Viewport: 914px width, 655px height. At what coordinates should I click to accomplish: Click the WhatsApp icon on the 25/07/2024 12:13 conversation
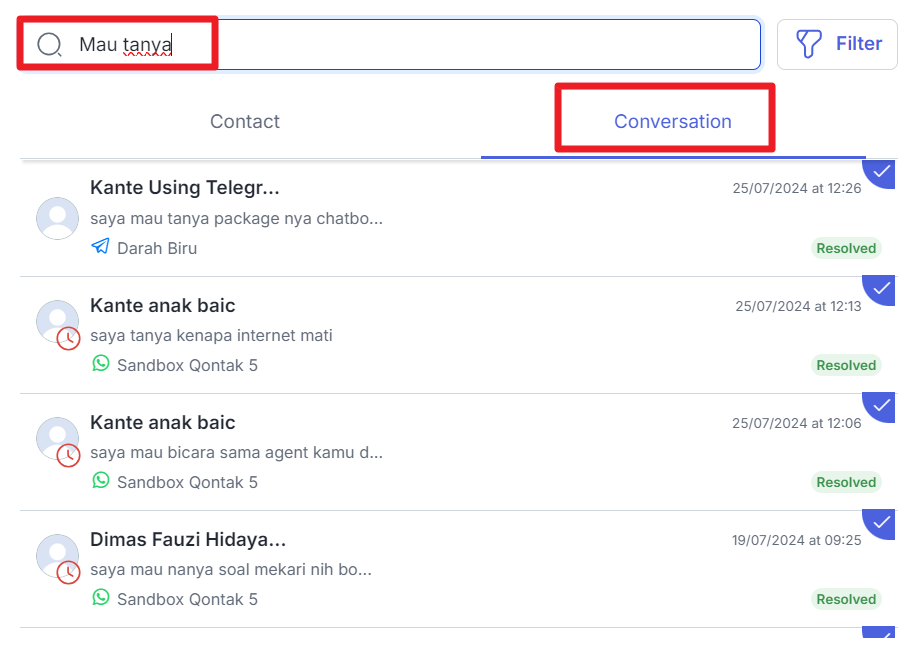coord(100,364)
